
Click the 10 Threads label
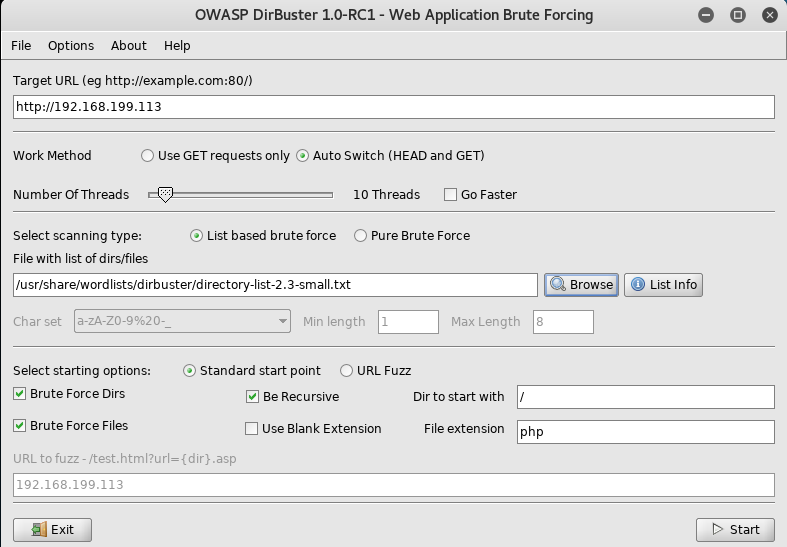point(386,195)
